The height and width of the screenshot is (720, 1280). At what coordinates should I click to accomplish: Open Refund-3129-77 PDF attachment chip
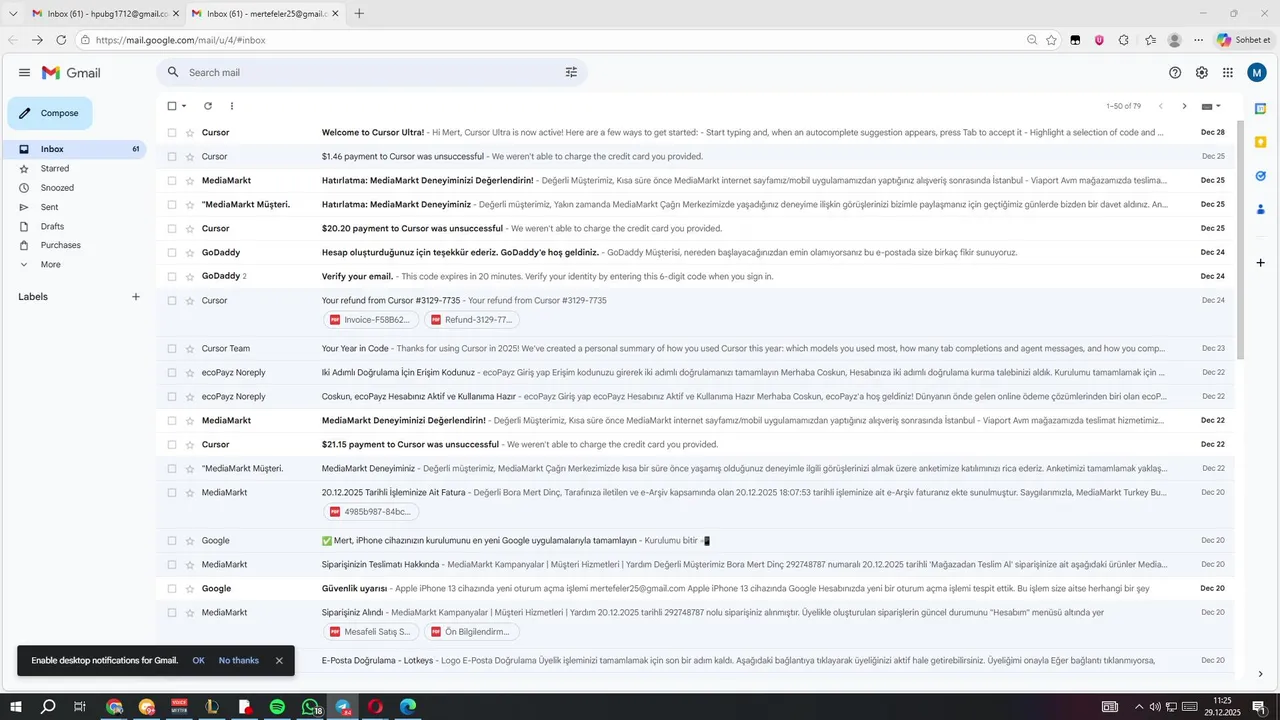[472, 320]
